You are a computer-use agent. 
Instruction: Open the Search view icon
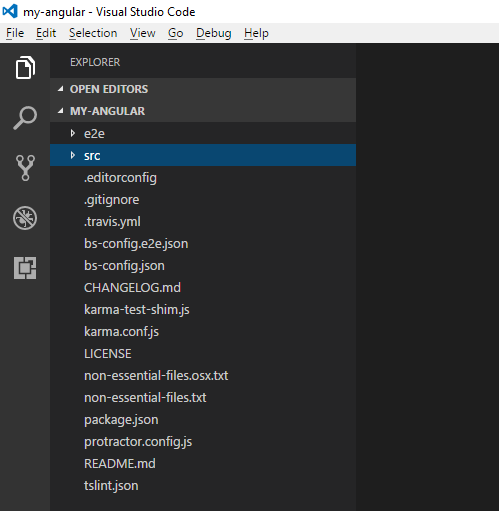pyautogui.click(x=25, y=118)
